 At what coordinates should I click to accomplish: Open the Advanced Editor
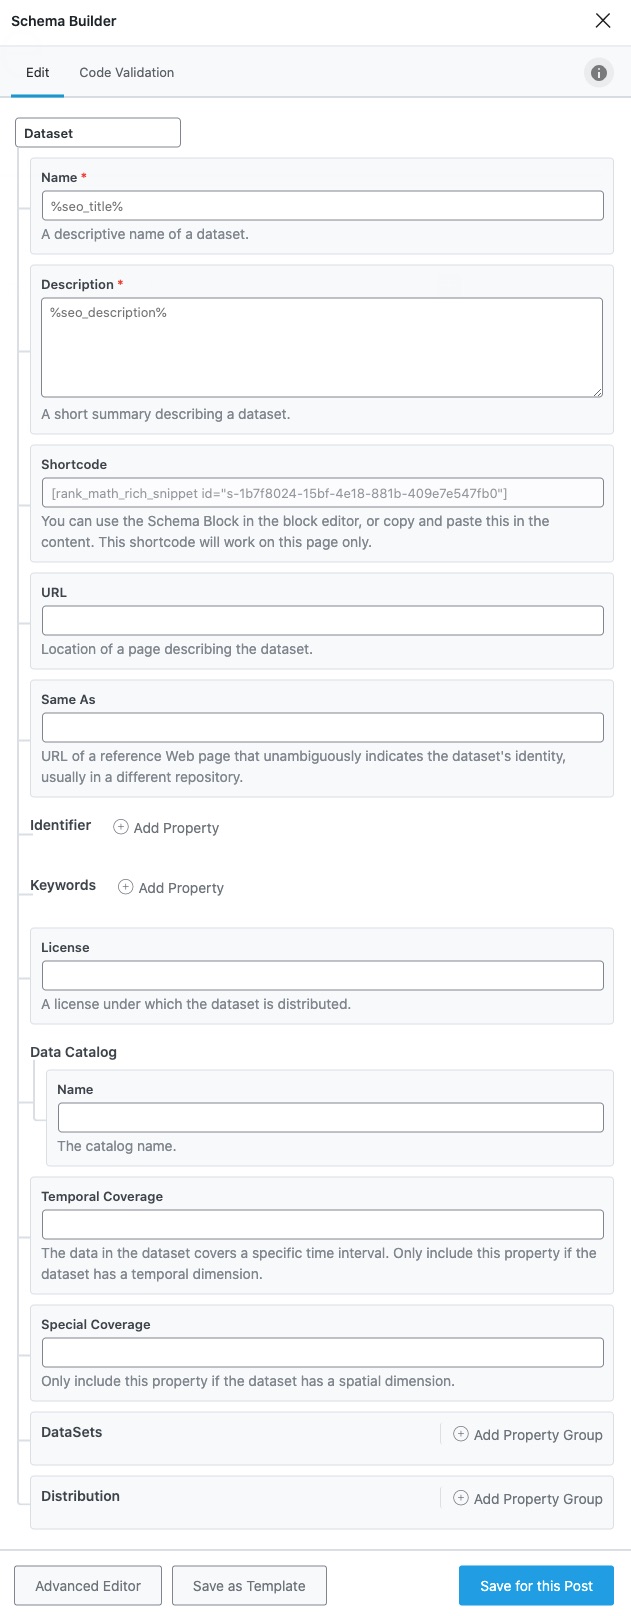[88, 1586]
